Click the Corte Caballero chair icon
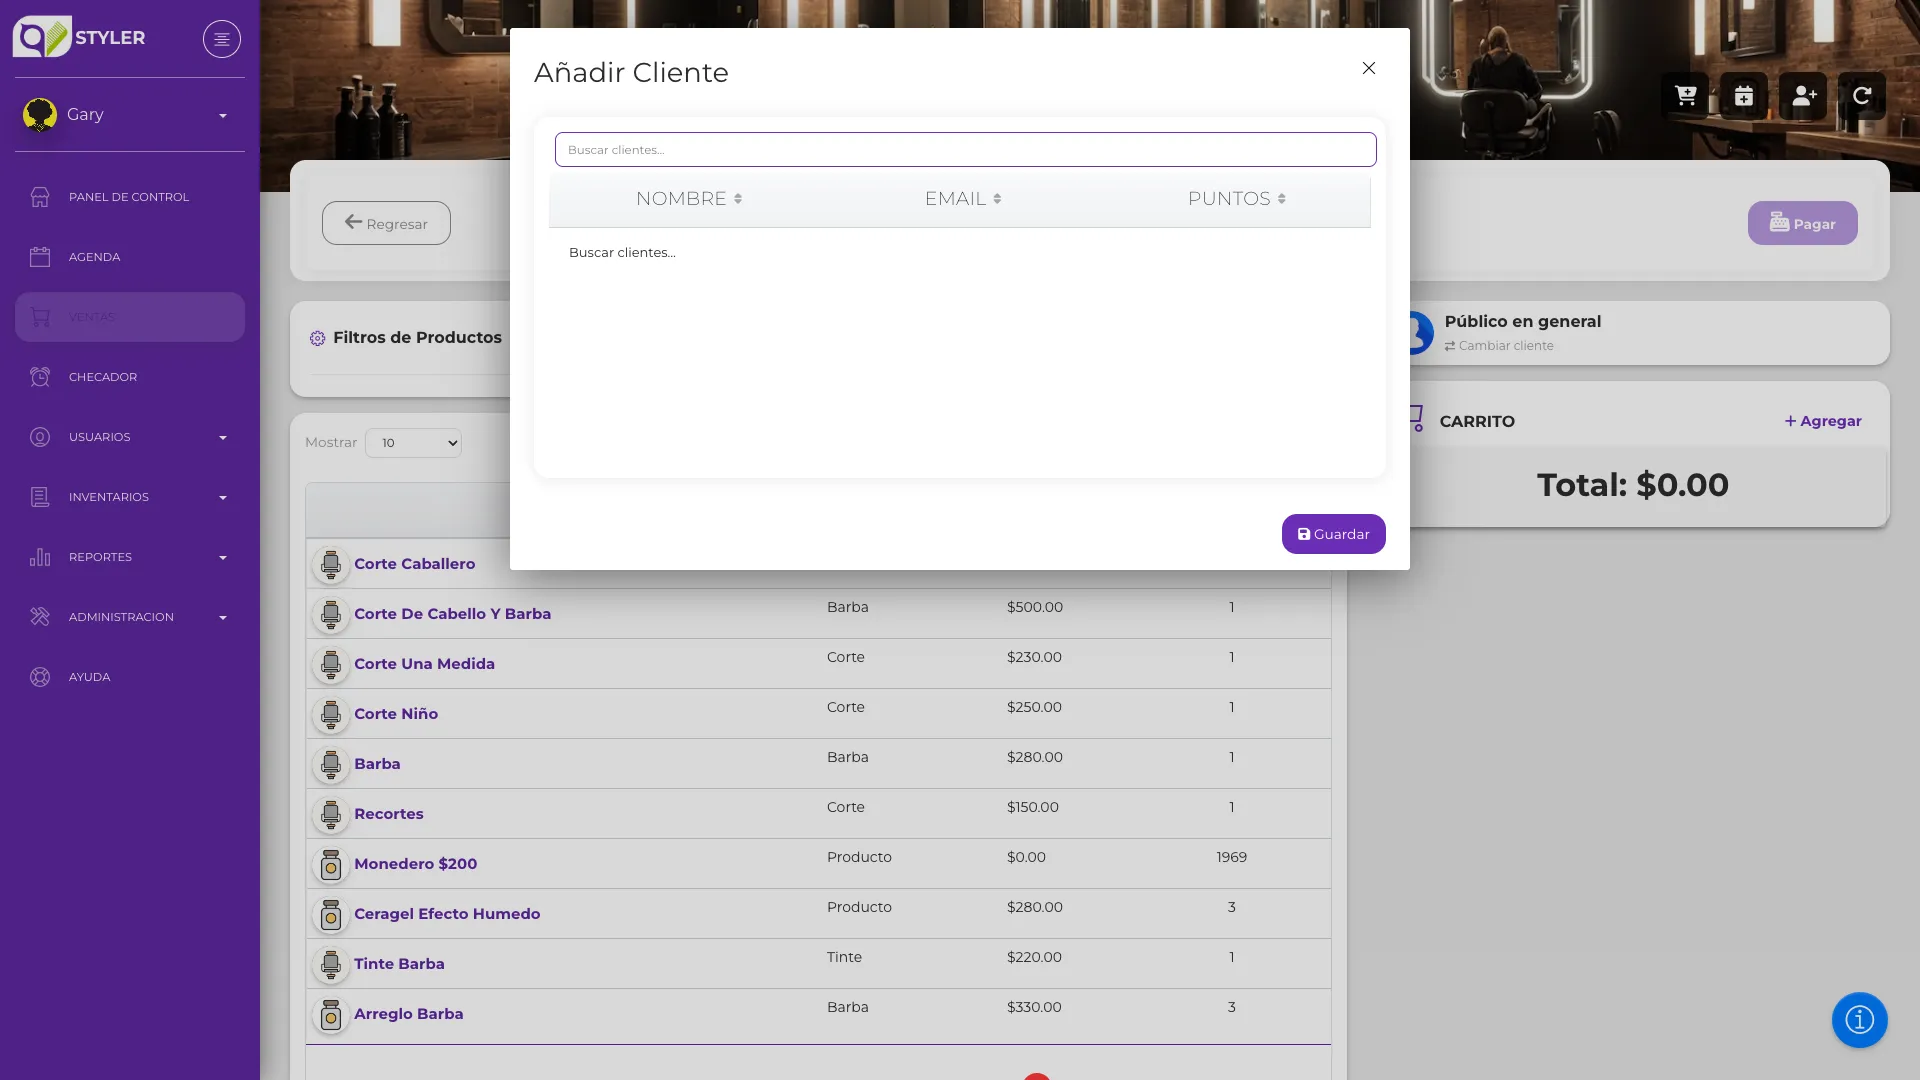Viewport: 1920px width, 1080px height. [331, 565]
